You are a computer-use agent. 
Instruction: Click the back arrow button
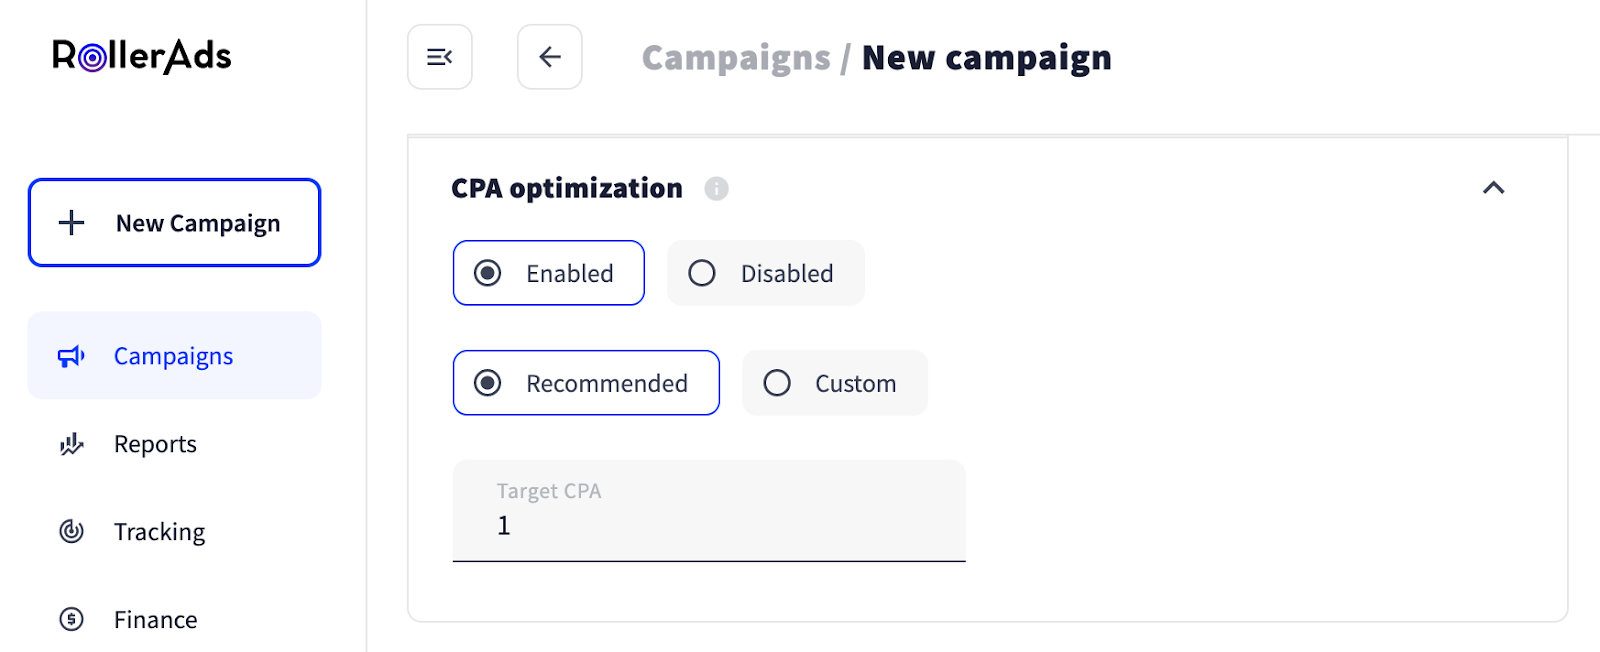tap(549, 57)
